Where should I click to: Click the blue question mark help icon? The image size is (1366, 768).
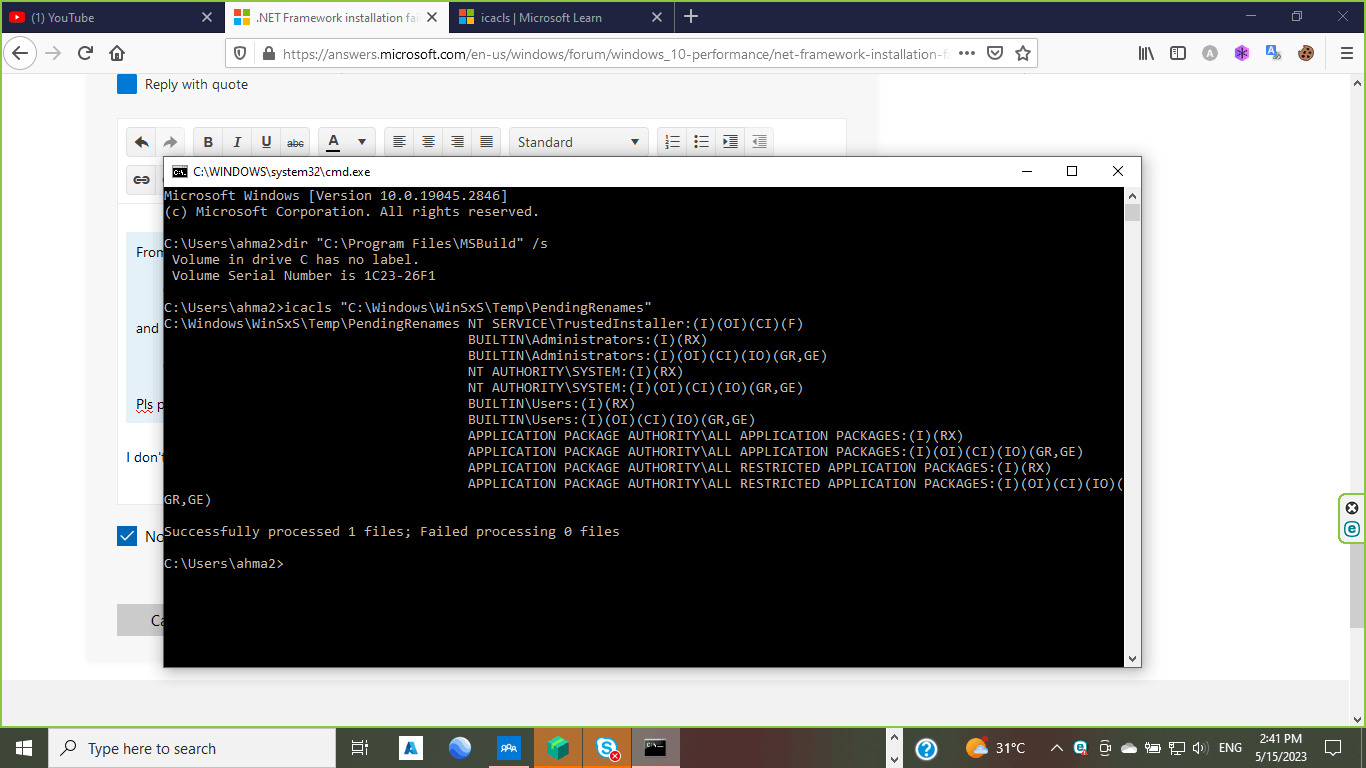pyautogui.click(x=926, y=748)
